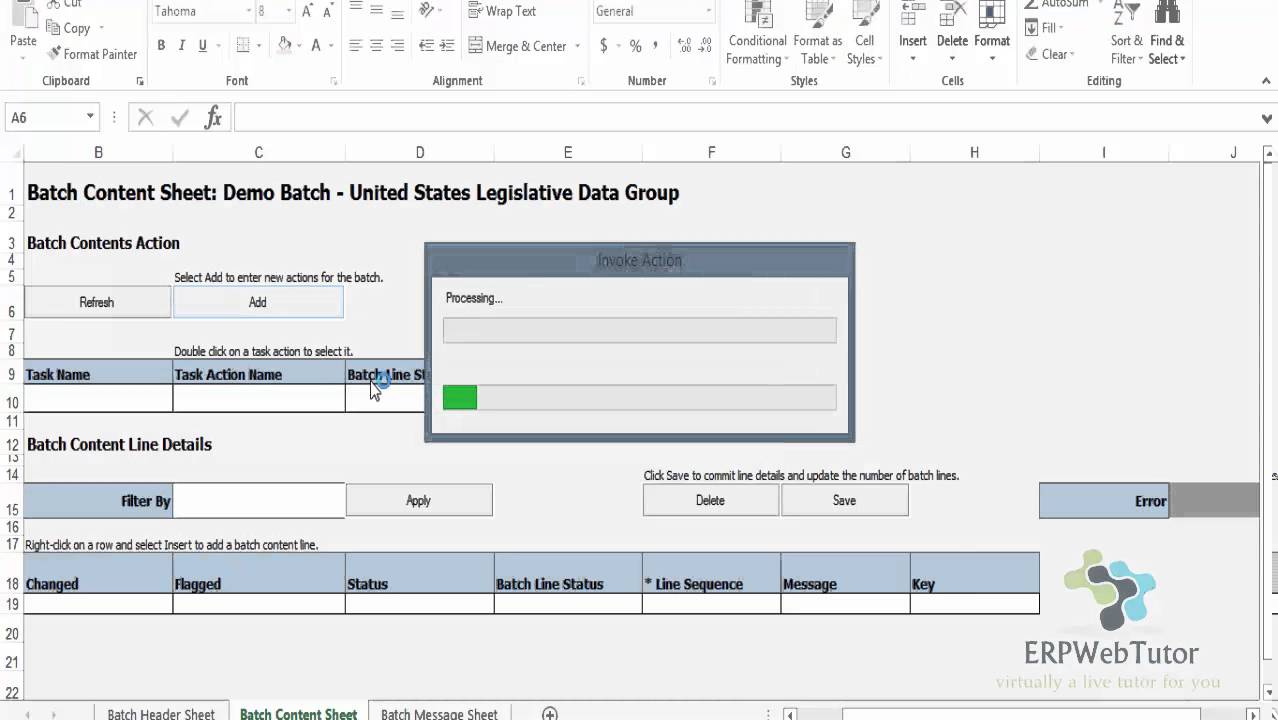
Task: Align text right
Action: point(398,46)
